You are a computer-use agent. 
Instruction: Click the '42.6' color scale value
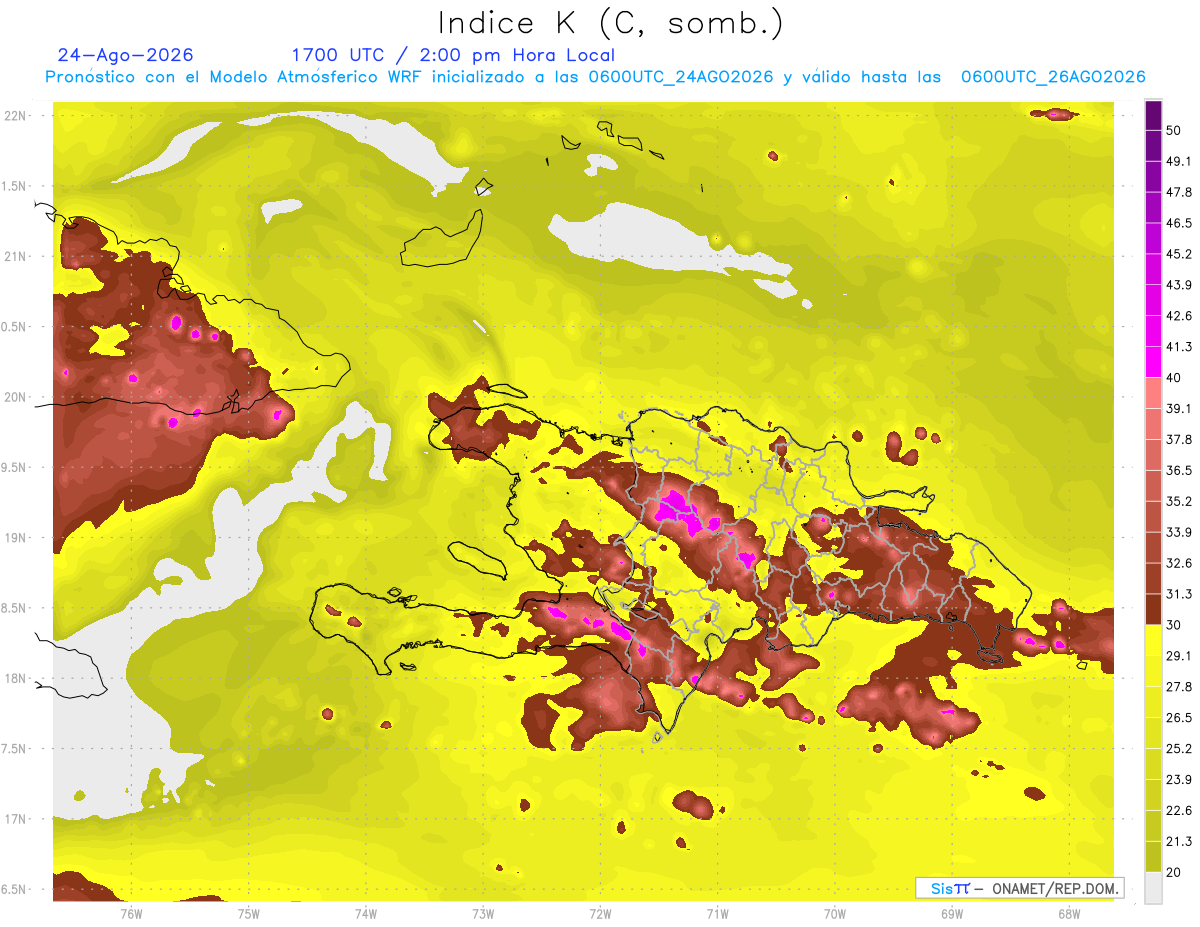tap(1179, 316)
